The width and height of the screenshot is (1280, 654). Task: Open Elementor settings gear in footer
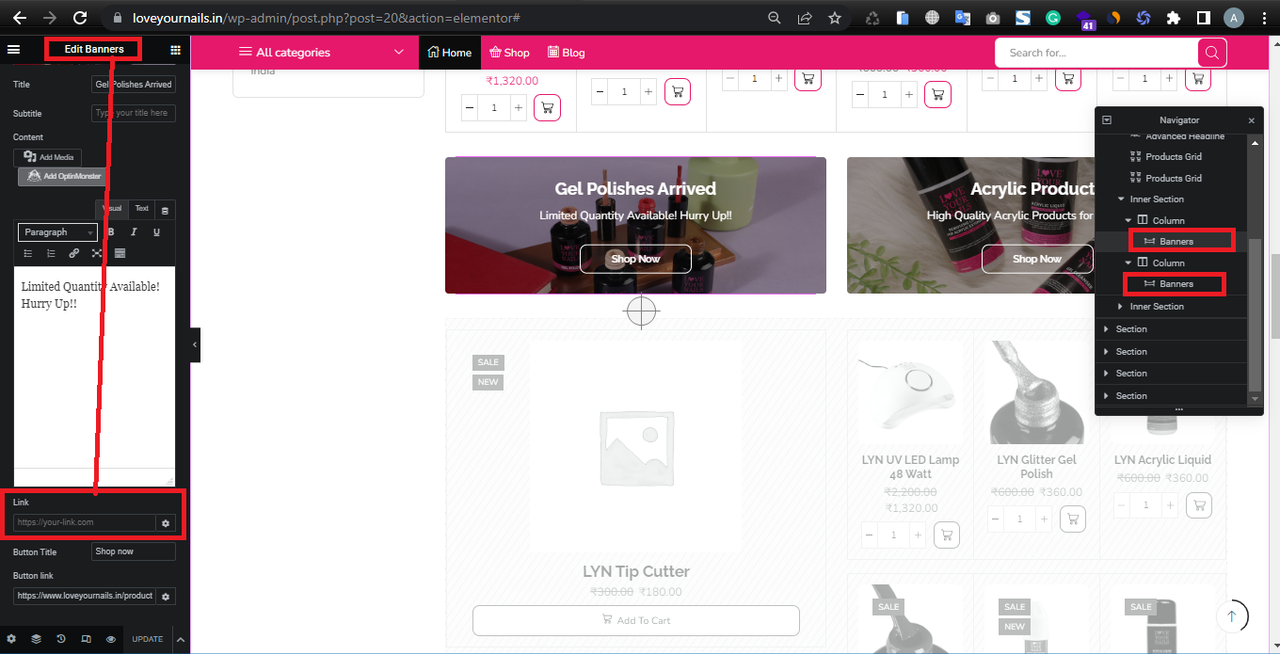[x=12, y=639]
